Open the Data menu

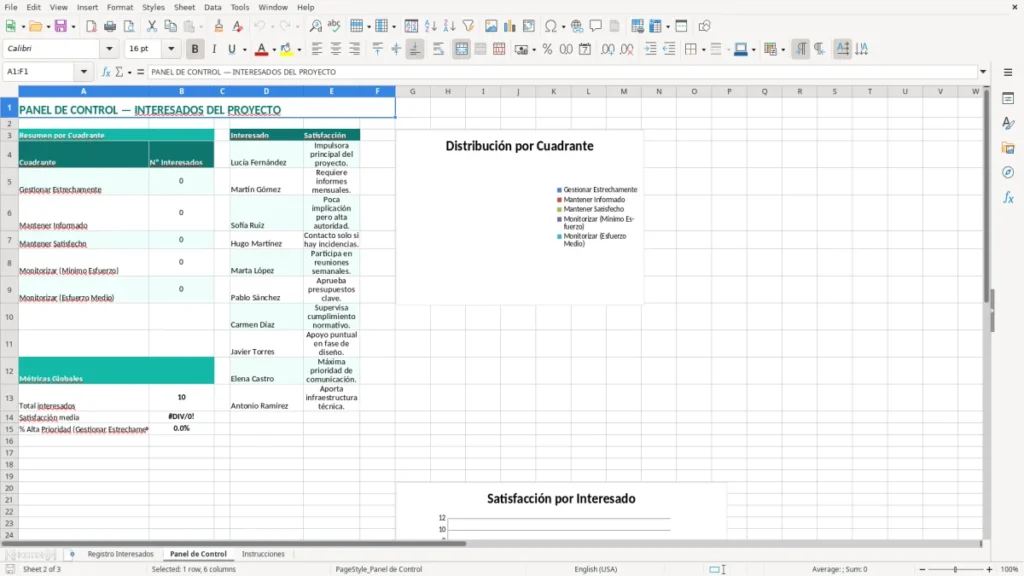(212, 7)
